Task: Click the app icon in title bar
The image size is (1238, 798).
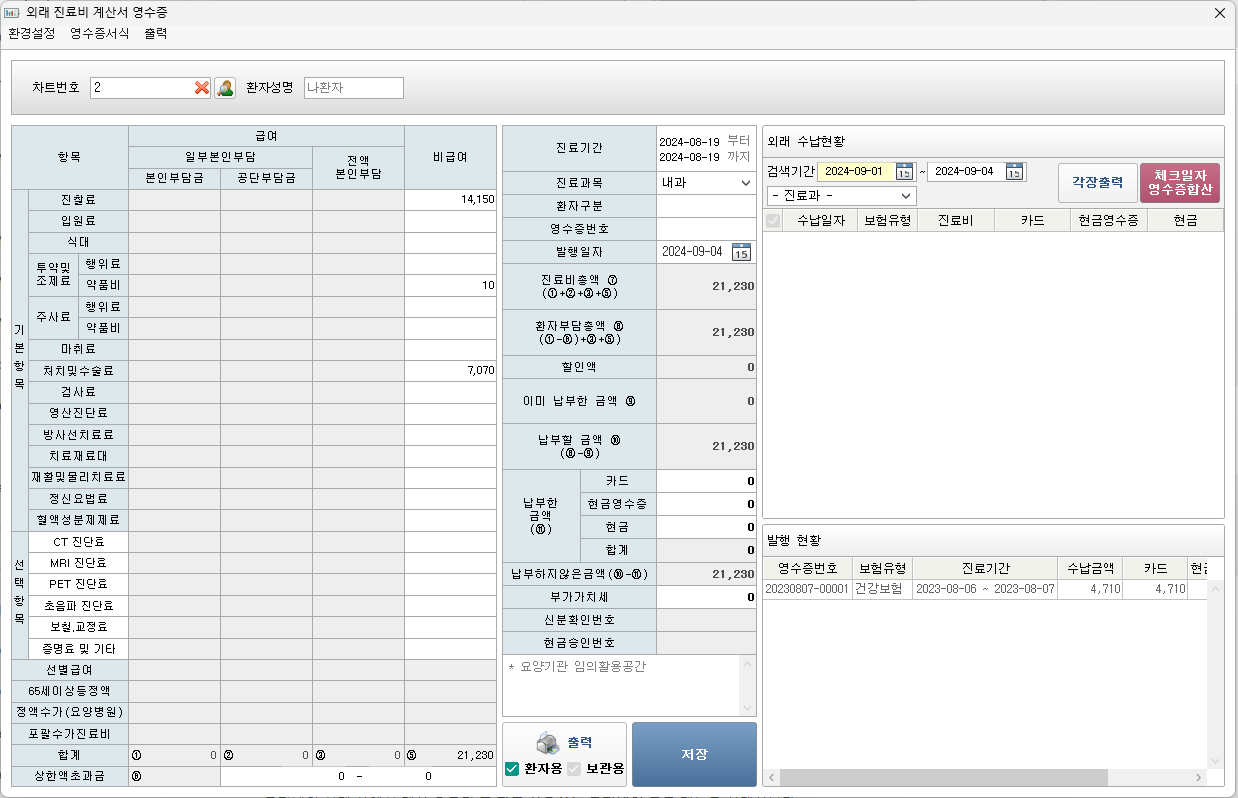Action: coord(12,13)
